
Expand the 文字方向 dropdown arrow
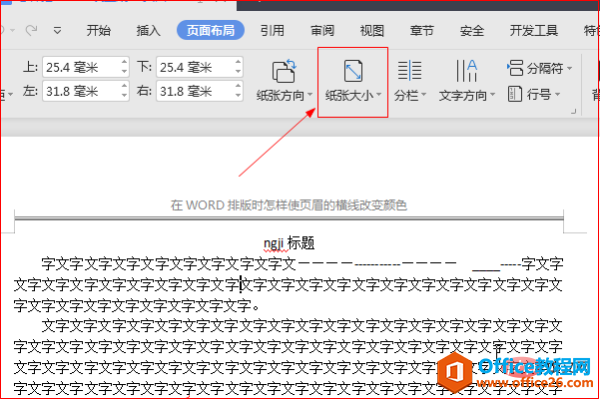point(492,97)
